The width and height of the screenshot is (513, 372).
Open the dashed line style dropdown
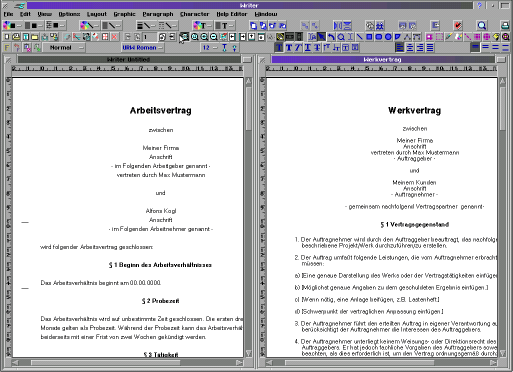pyautogui.click(x=167, y=25)
